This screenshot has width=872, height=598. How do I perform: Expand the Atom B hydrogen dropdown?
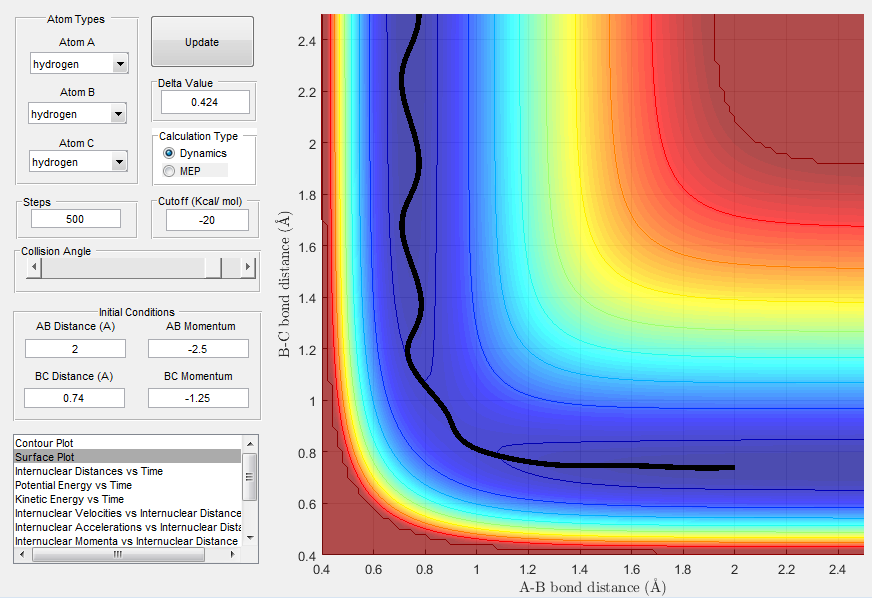(x=77, y=113)
